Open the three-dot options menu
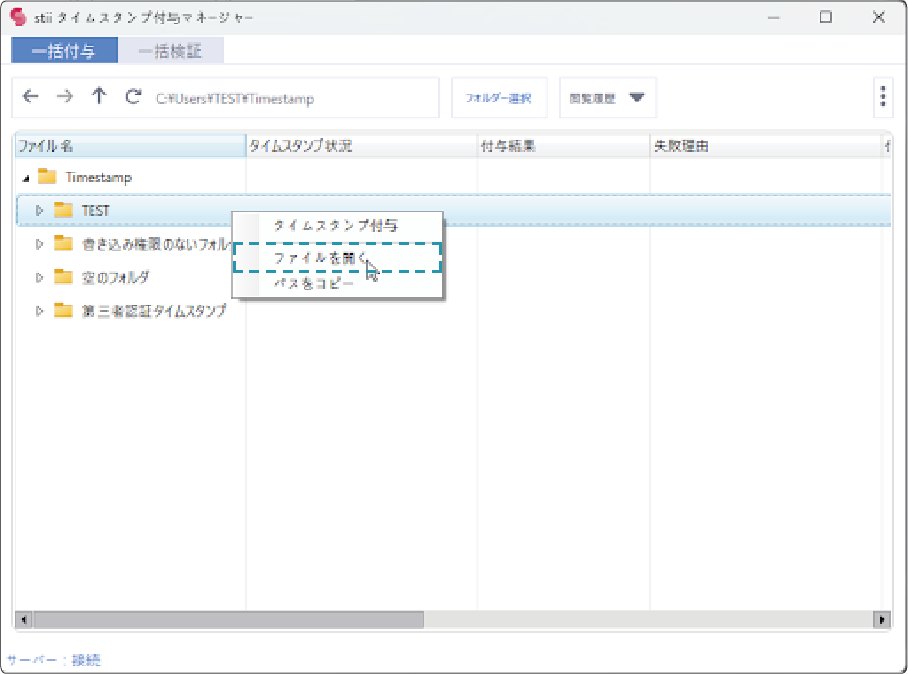This screenshot has height=674, width=908. coord(883,97)
